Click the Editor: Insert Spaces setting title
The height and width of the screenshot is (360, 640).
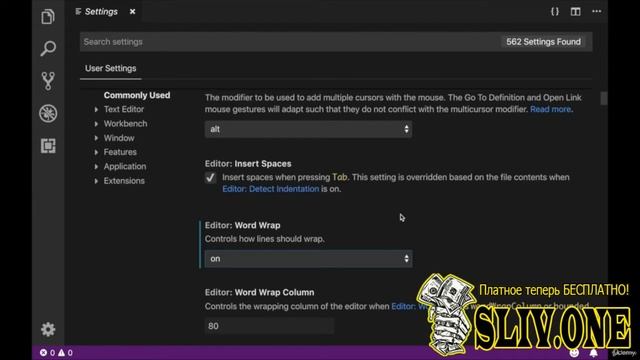click(x=248, y=164)
